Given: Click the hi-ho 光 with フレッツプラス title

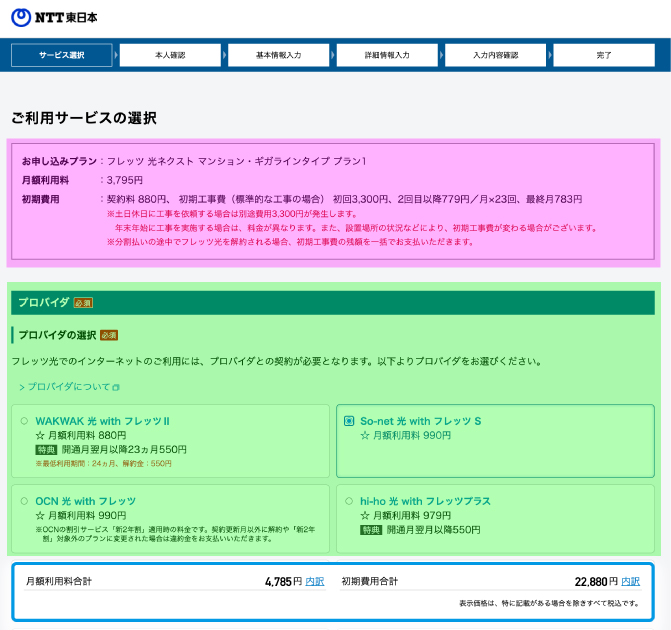Looking at the screenshot, I should (x=425, y=501).
